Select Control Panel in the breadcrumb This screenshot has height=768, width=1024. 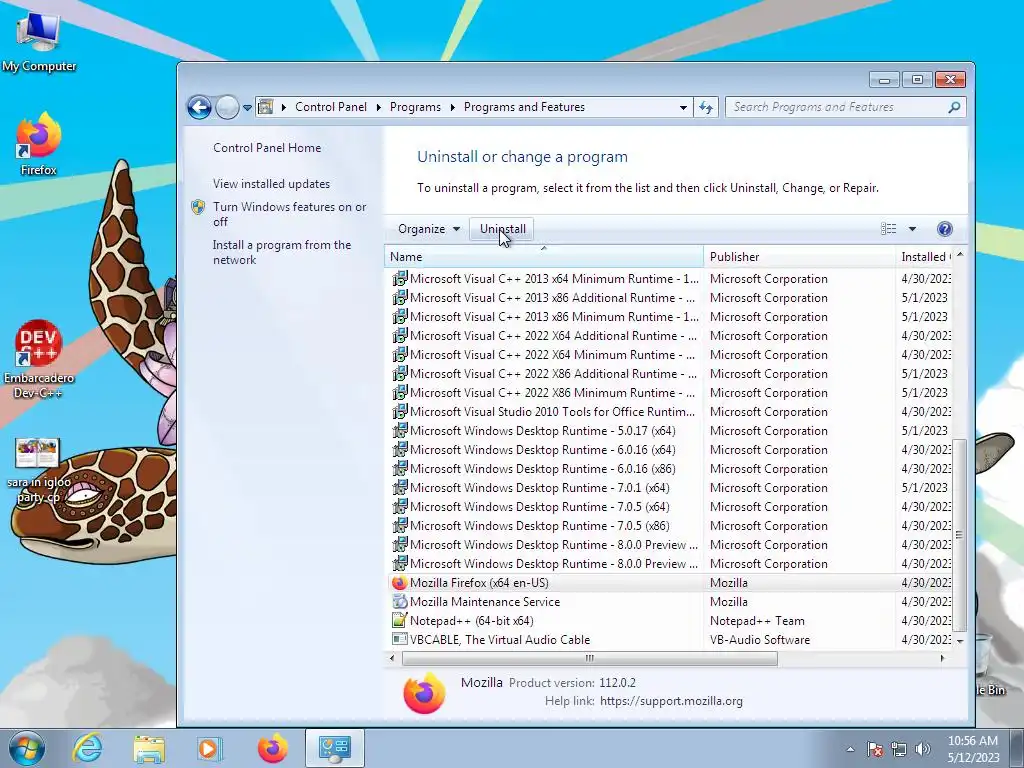(330, 107)
